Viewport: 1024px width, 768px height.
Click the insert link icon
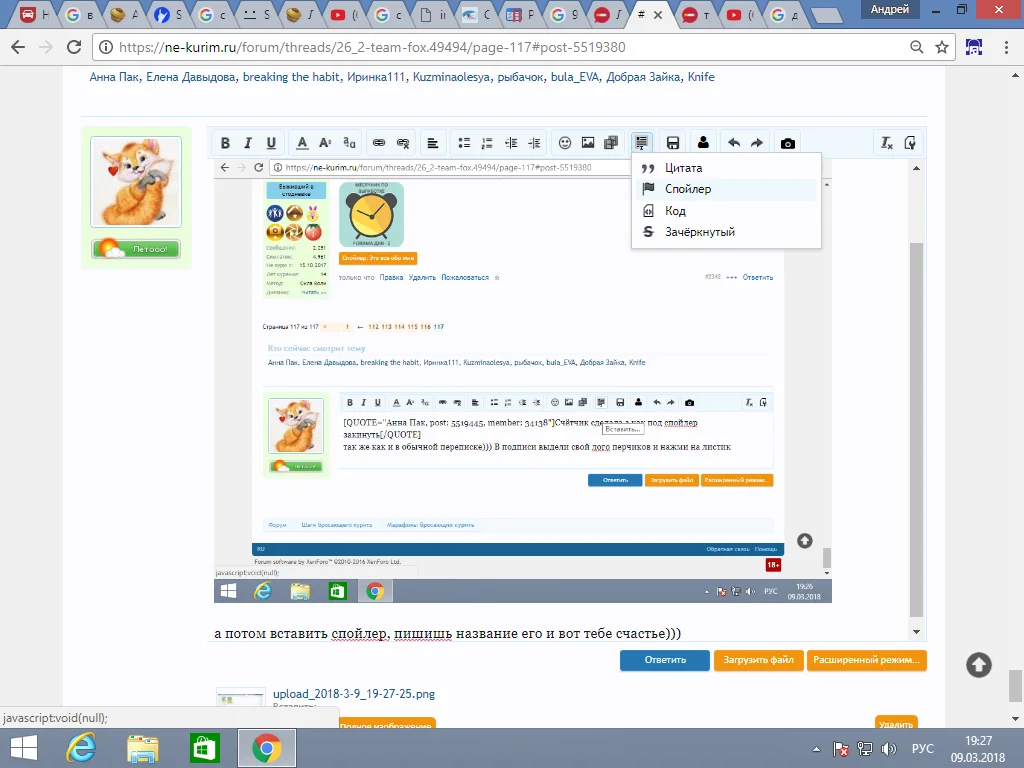click(379, 143)
